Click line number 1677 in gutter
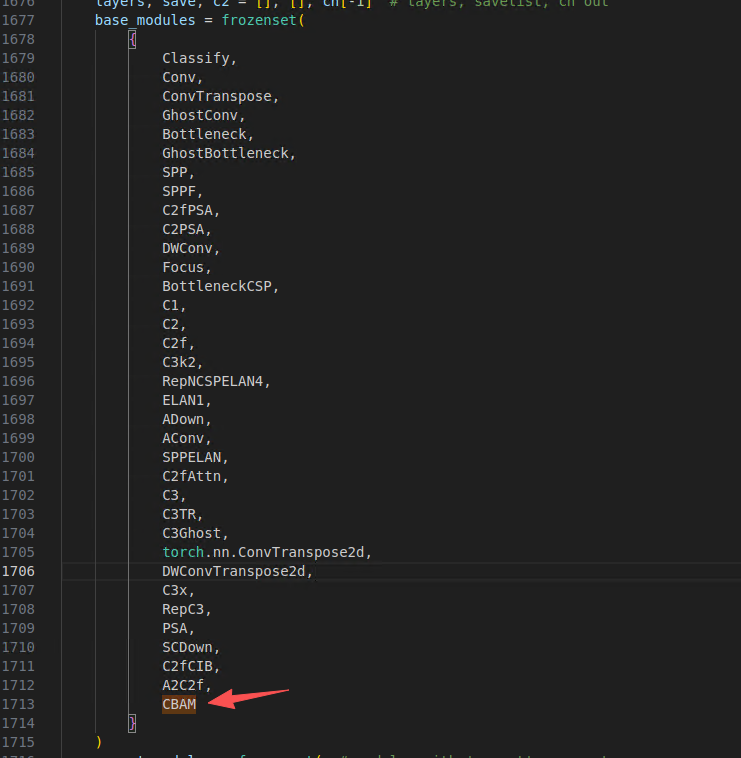 click(x=18, y=20)
